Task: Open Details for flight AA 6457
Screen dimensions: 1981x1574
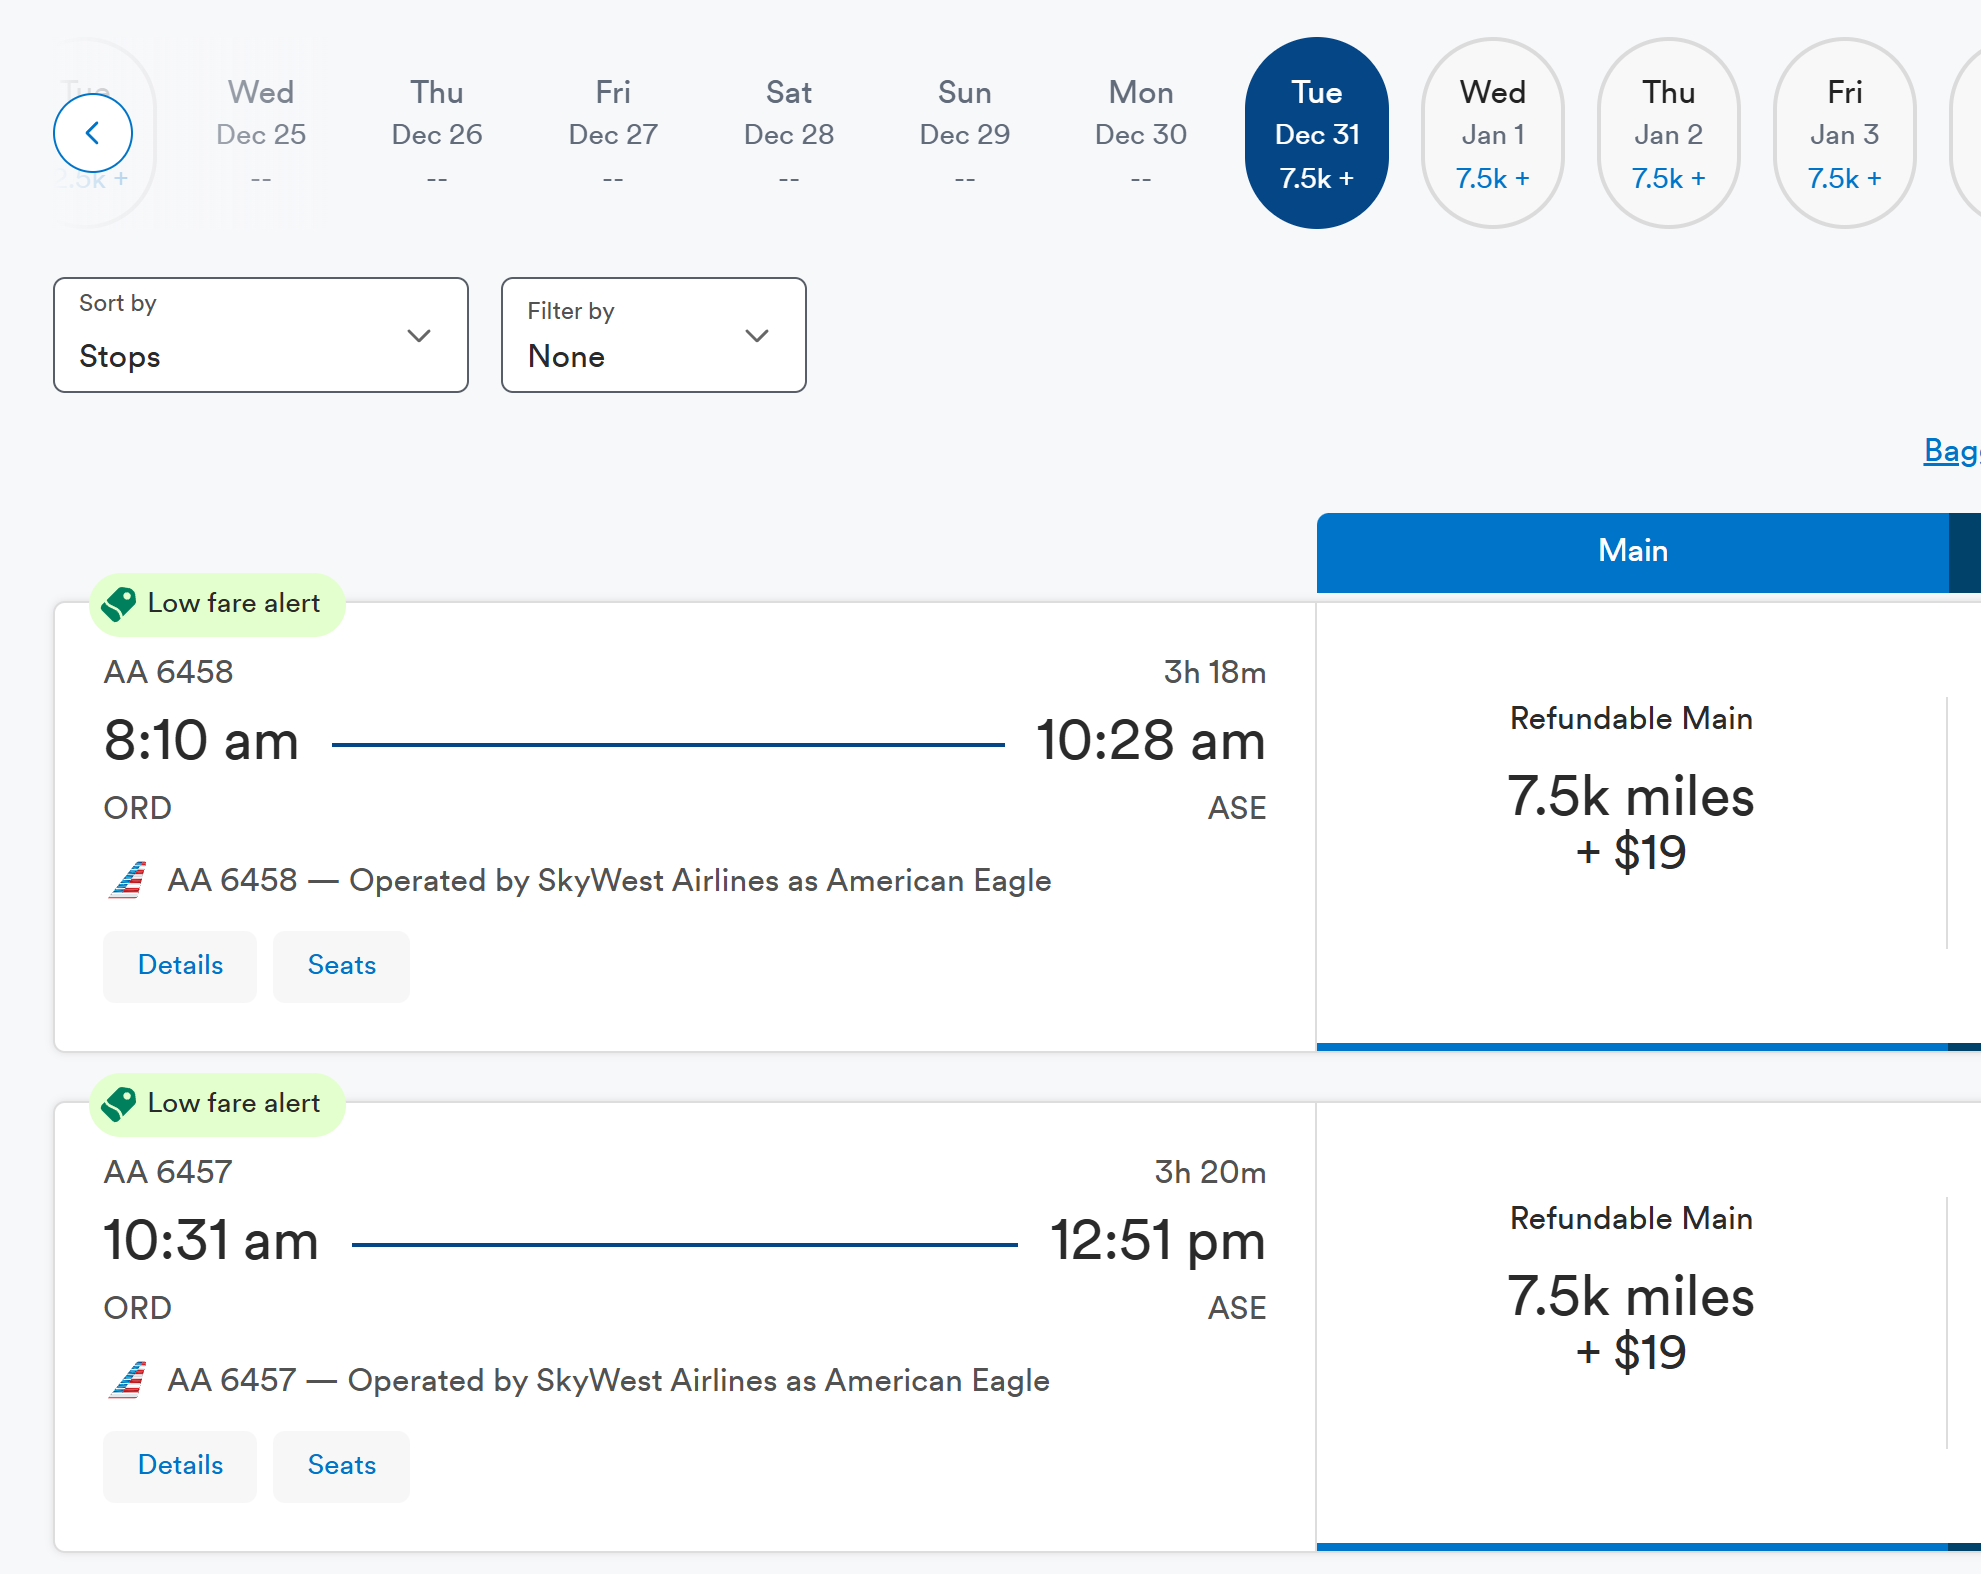Action: [180, 1466]
